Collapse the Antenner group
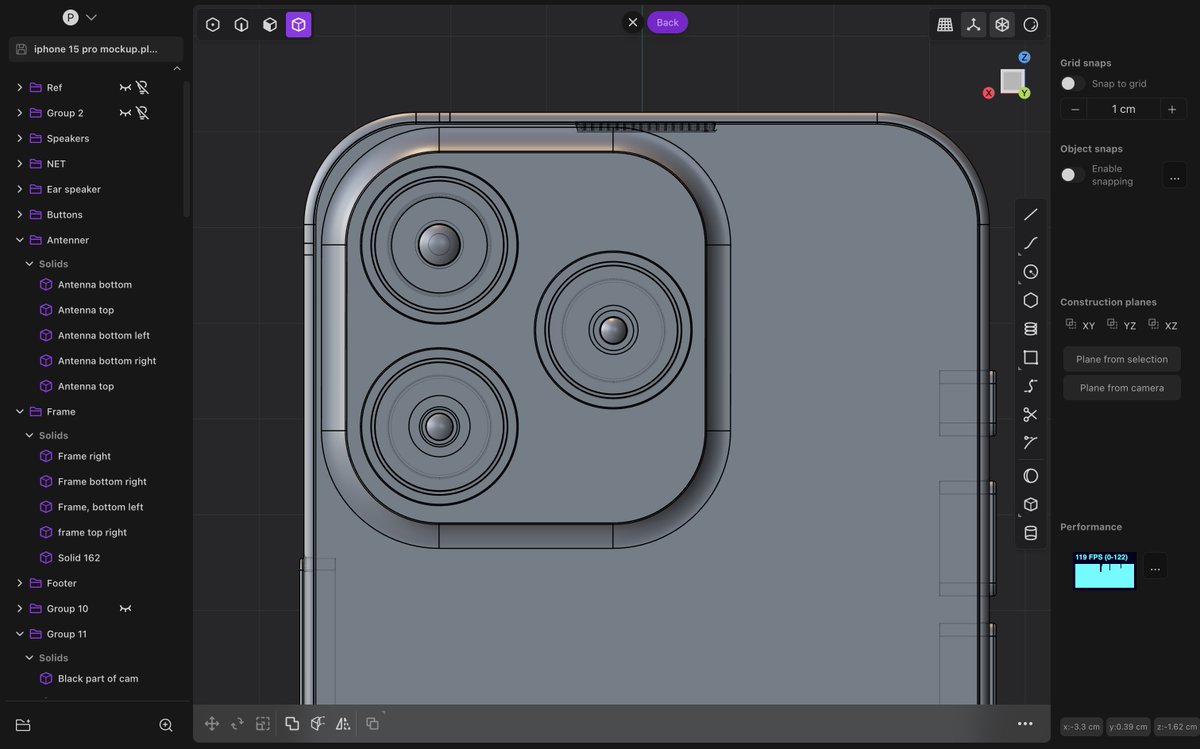Image resolution: width=1200 pixels, height=749 pixels. click(x=20, y=240)
